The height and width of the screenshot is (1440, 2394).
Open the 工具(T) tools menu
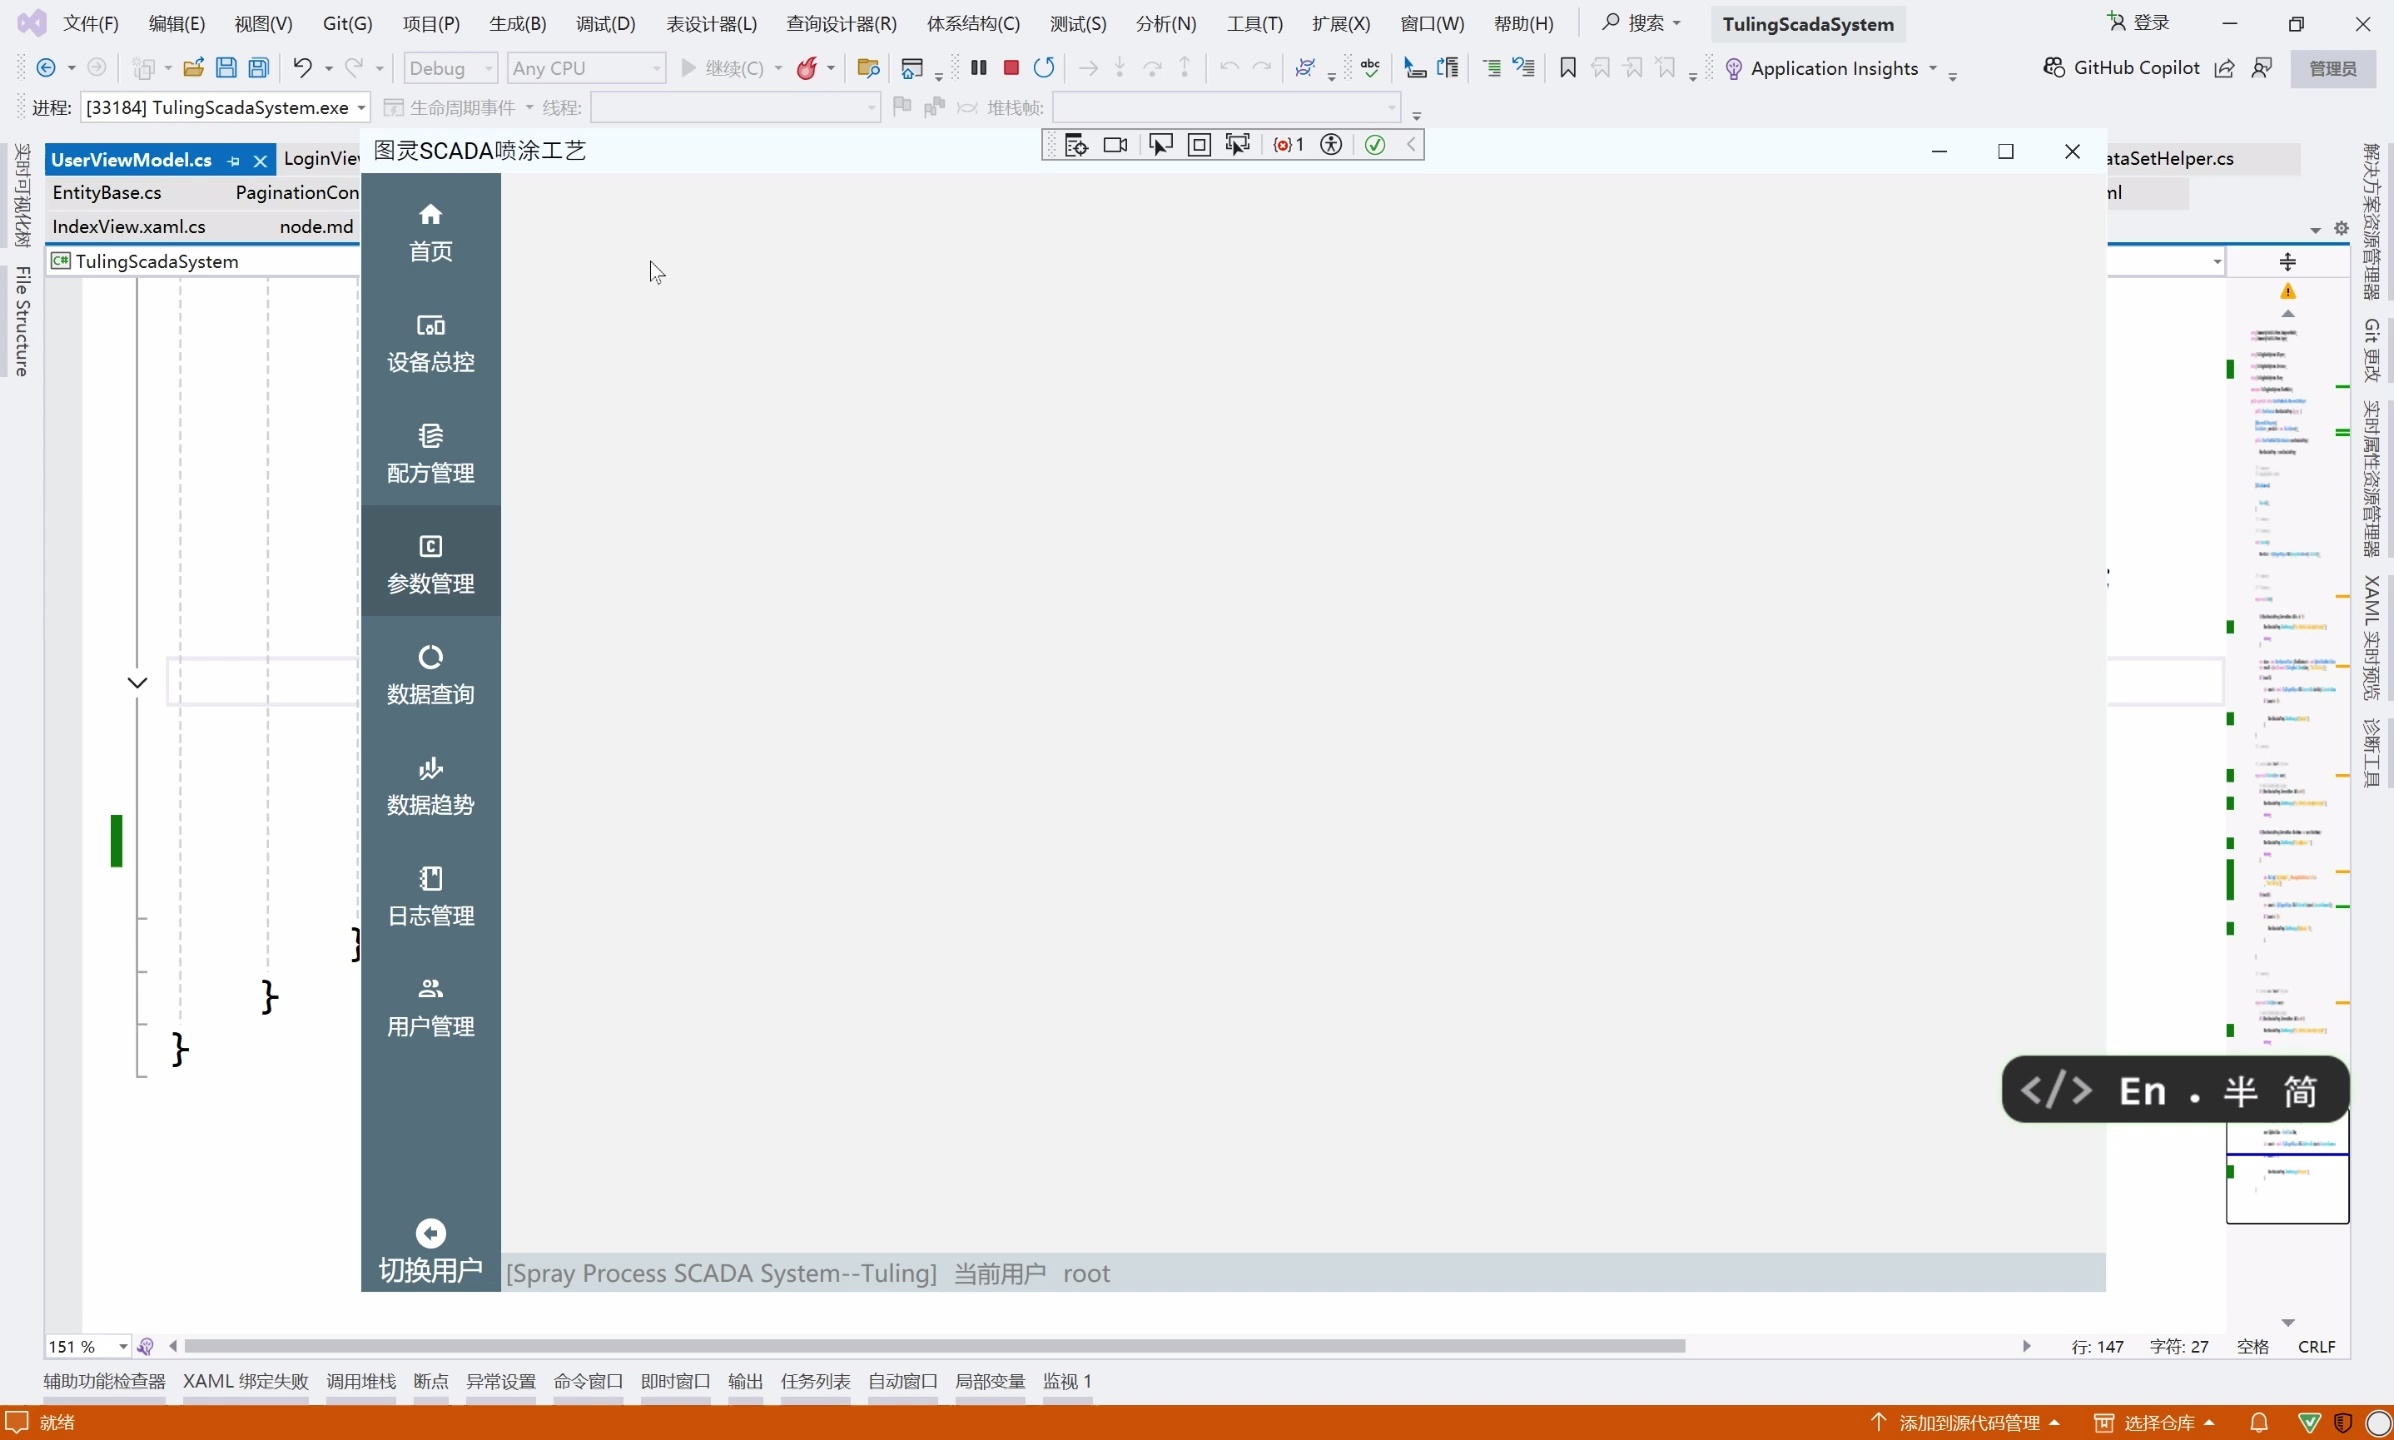click(1254, 23)
